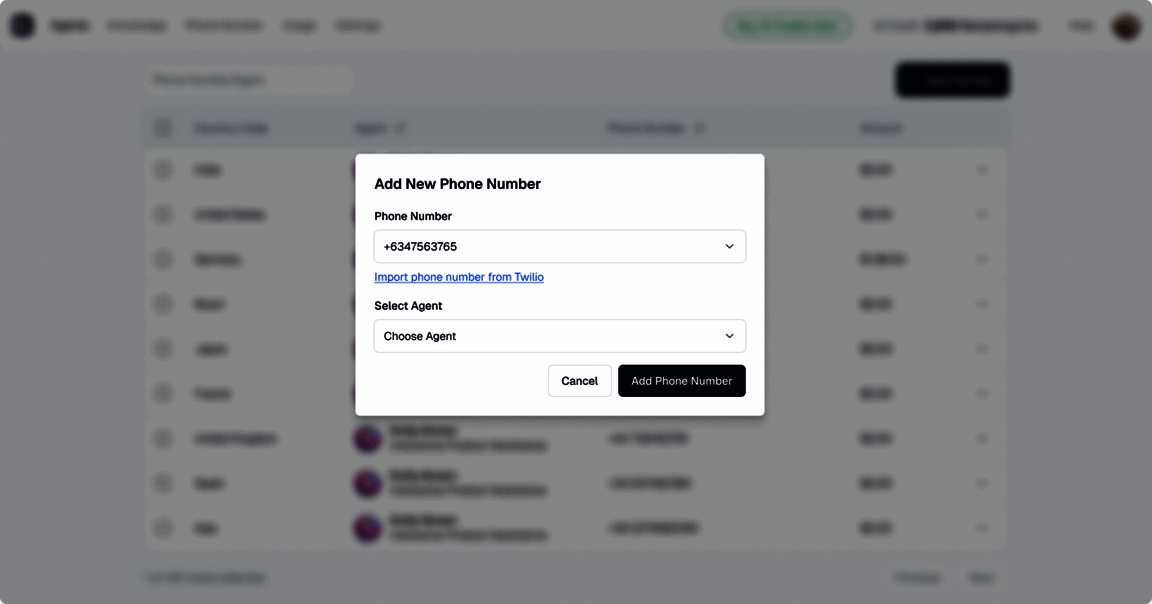Screen dimensions: 1152x604
Task: Expand the Select Agent chevron
Action: (731, 336)
